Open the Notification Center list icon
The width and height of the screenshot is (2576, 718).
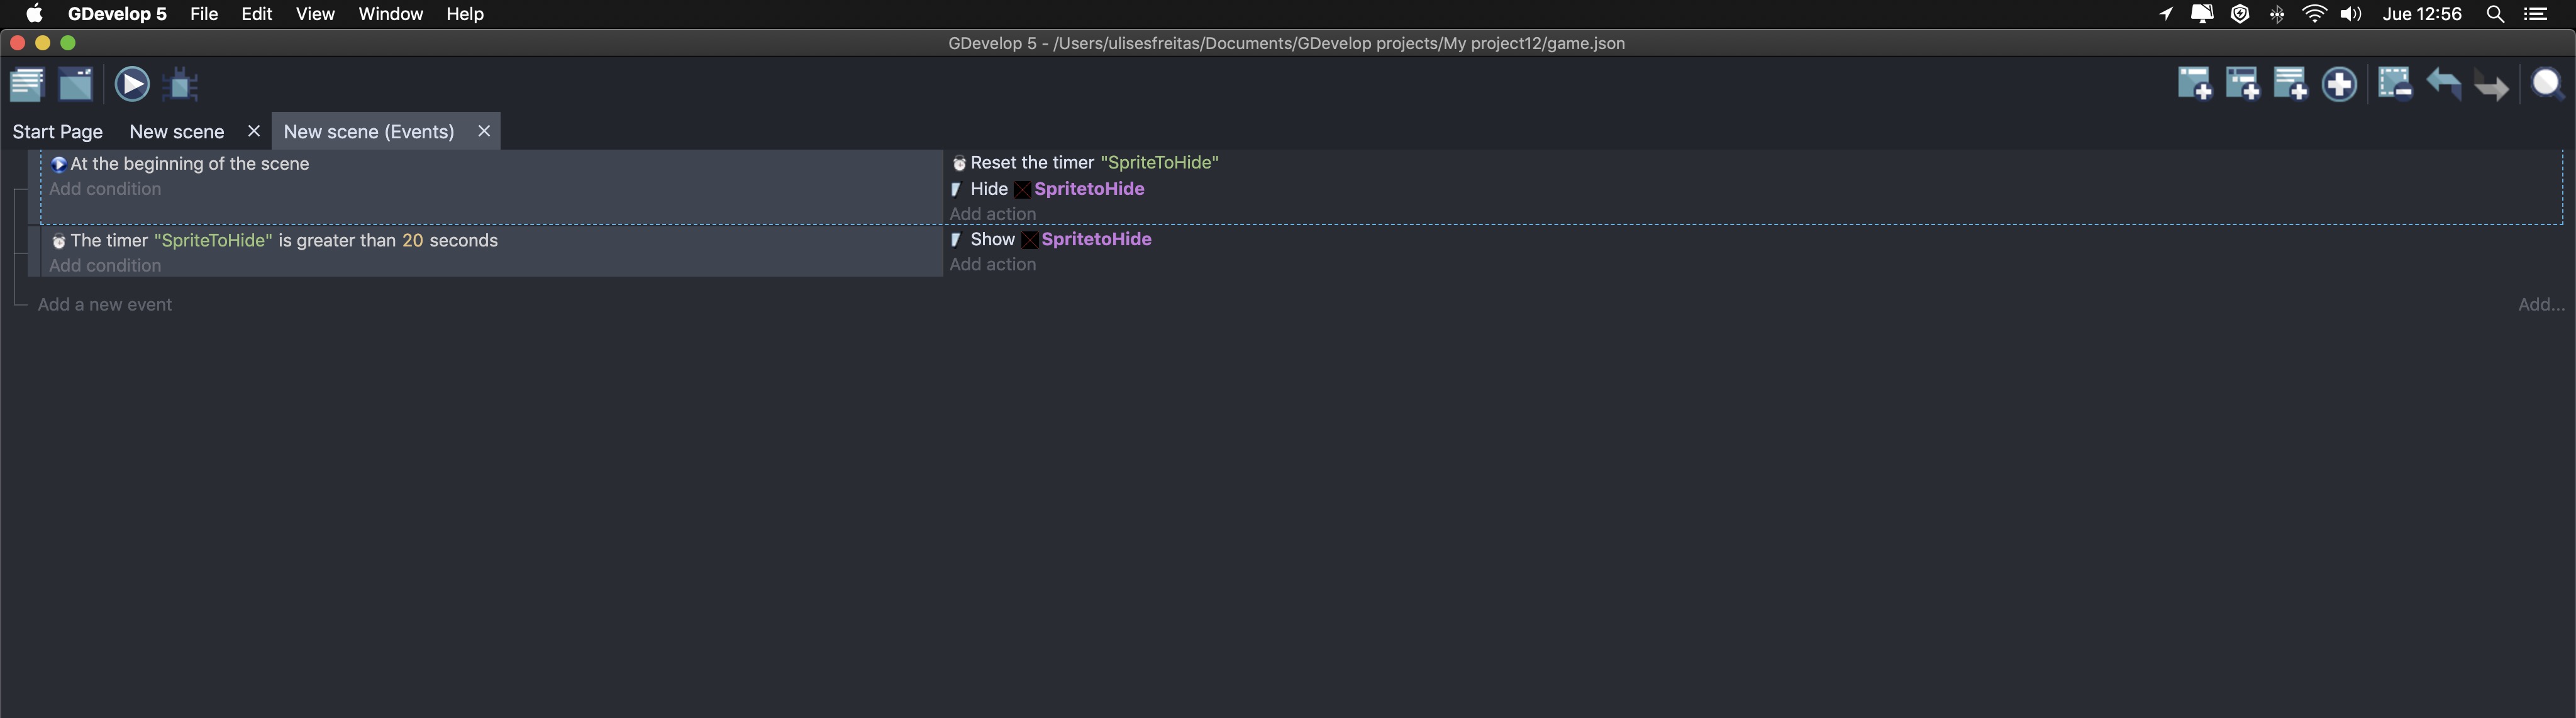coord(2536,14)
